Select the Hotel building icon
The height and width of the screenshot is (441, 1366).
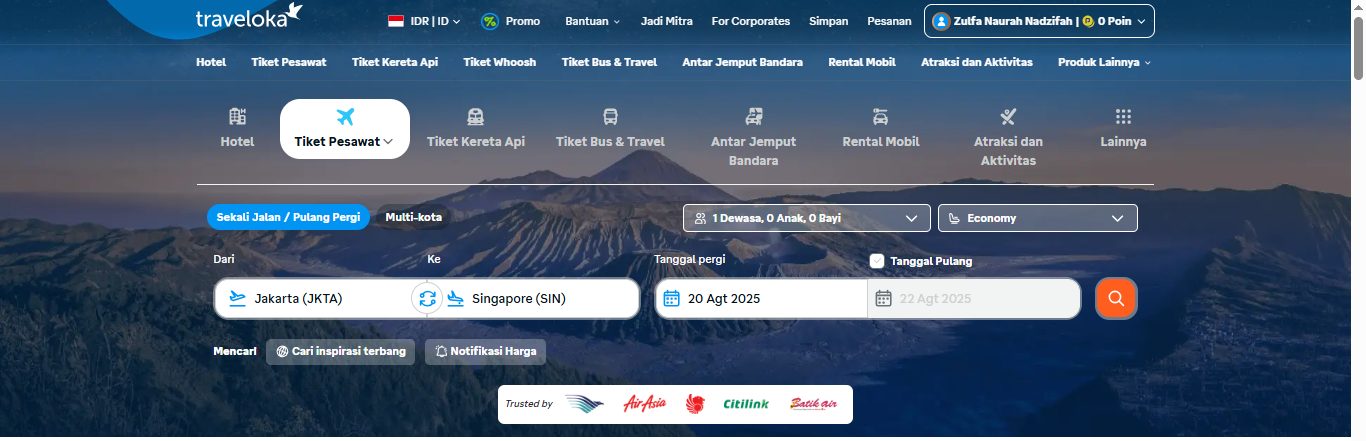pos(237,116)
